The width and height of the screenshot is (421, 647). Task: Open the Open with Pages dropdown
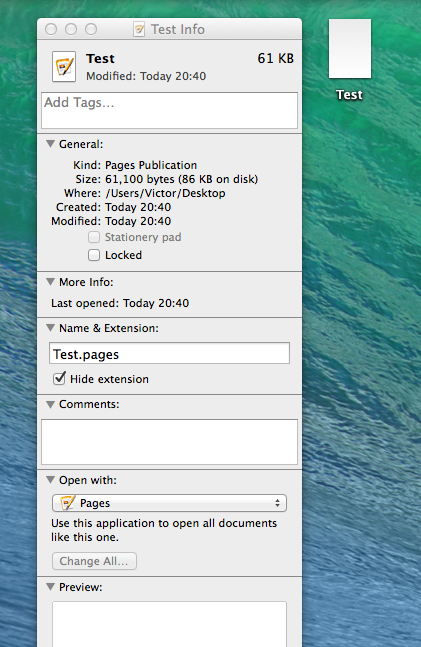tap(169, 503)
